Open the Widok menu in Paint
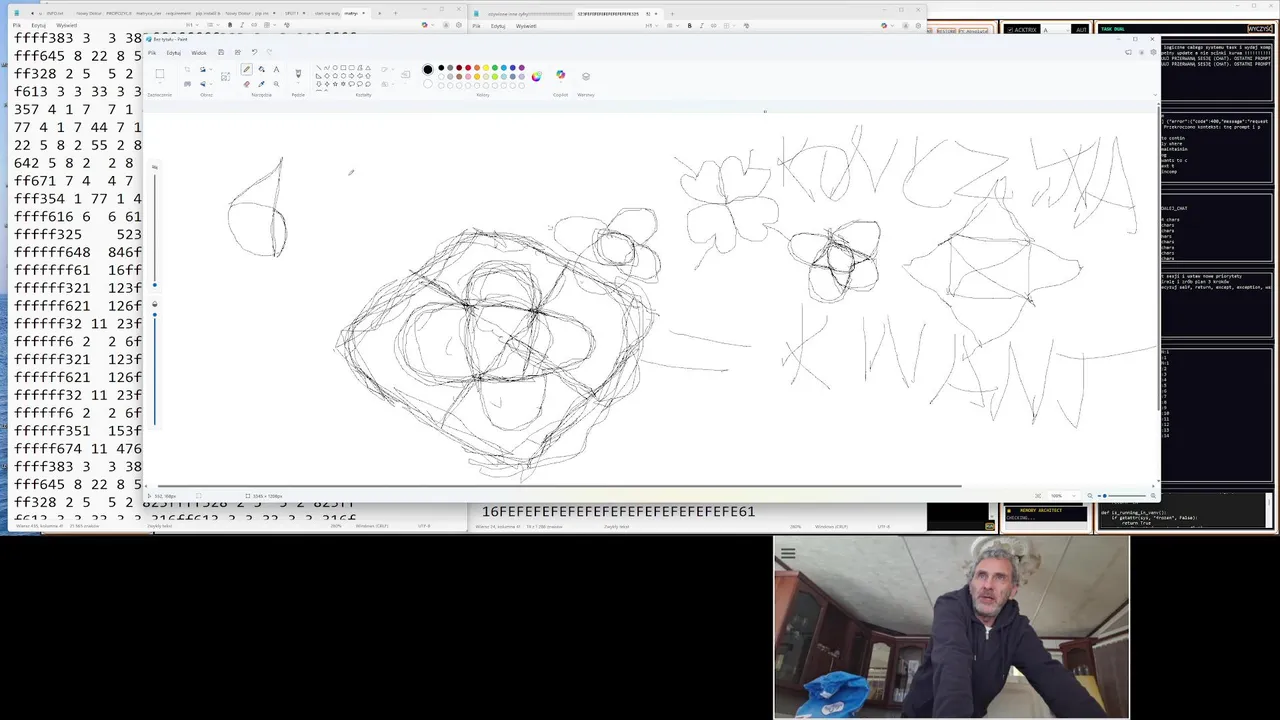 tap(199, 52)
